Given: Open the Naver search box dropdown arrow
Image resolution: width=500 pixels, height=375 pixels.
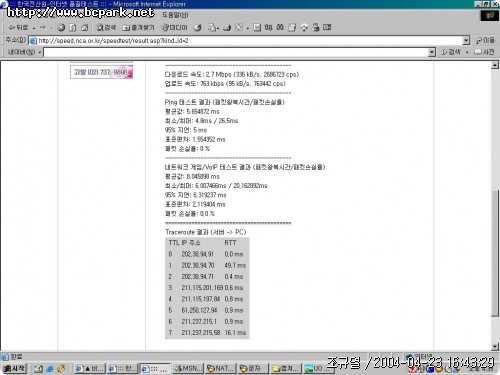Looking at the screenshot, I should [432, 52].
